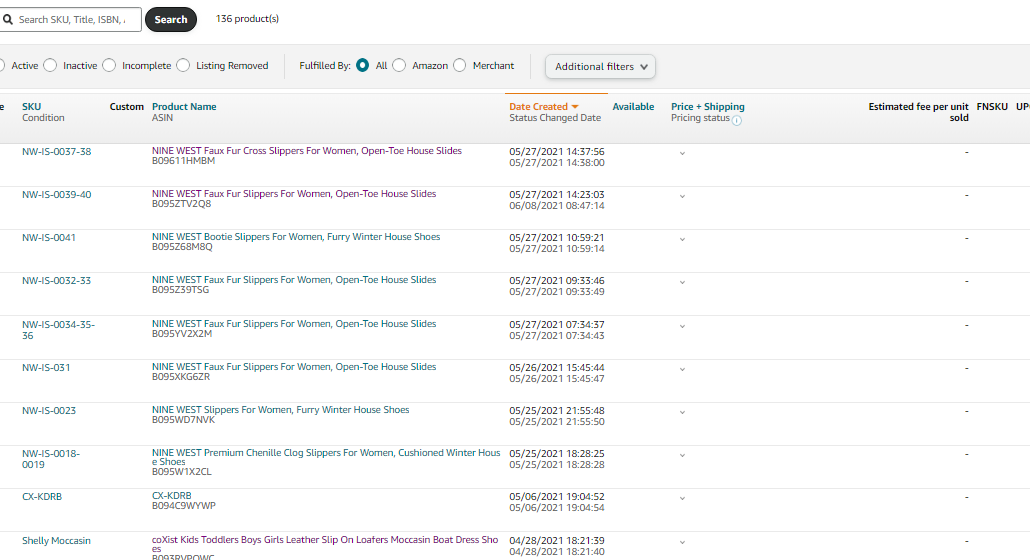Open SKU link NW-IS-031
Image resolution: width=1030 pixels, height=560 pixels.
click(46, 368)
